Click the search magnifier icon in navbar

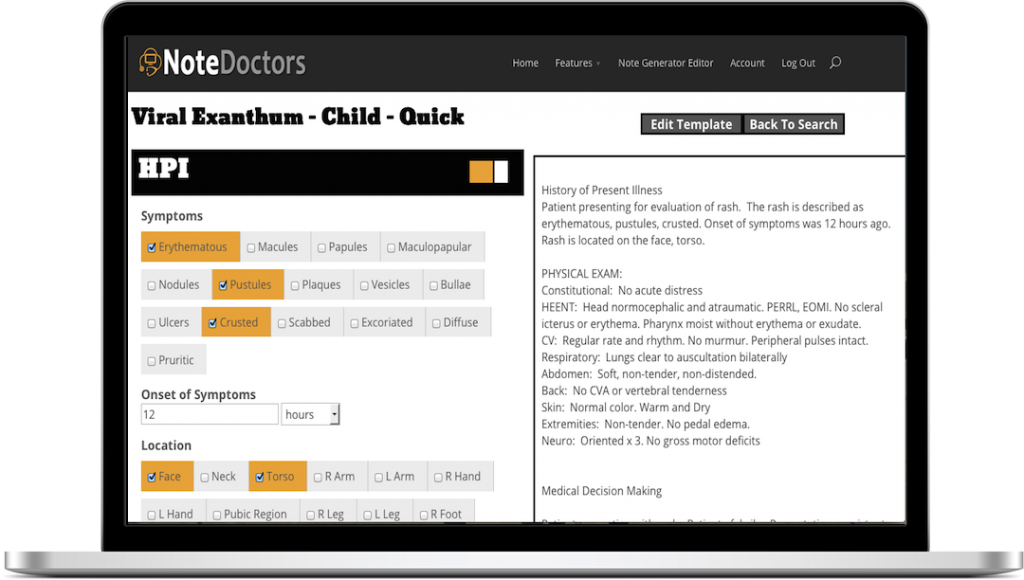coord(835,63)
